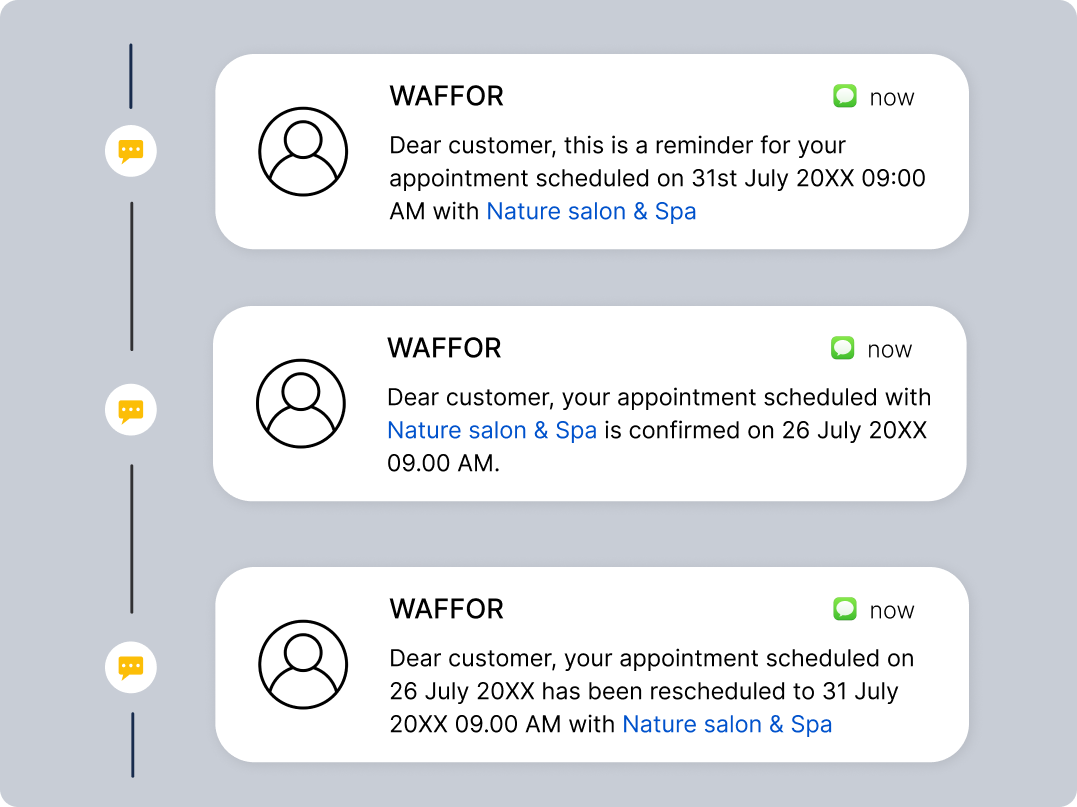Open Nature salon & Spa link in the confirmation message
This screenshot has height=807, width=1077.
(492, 431)
